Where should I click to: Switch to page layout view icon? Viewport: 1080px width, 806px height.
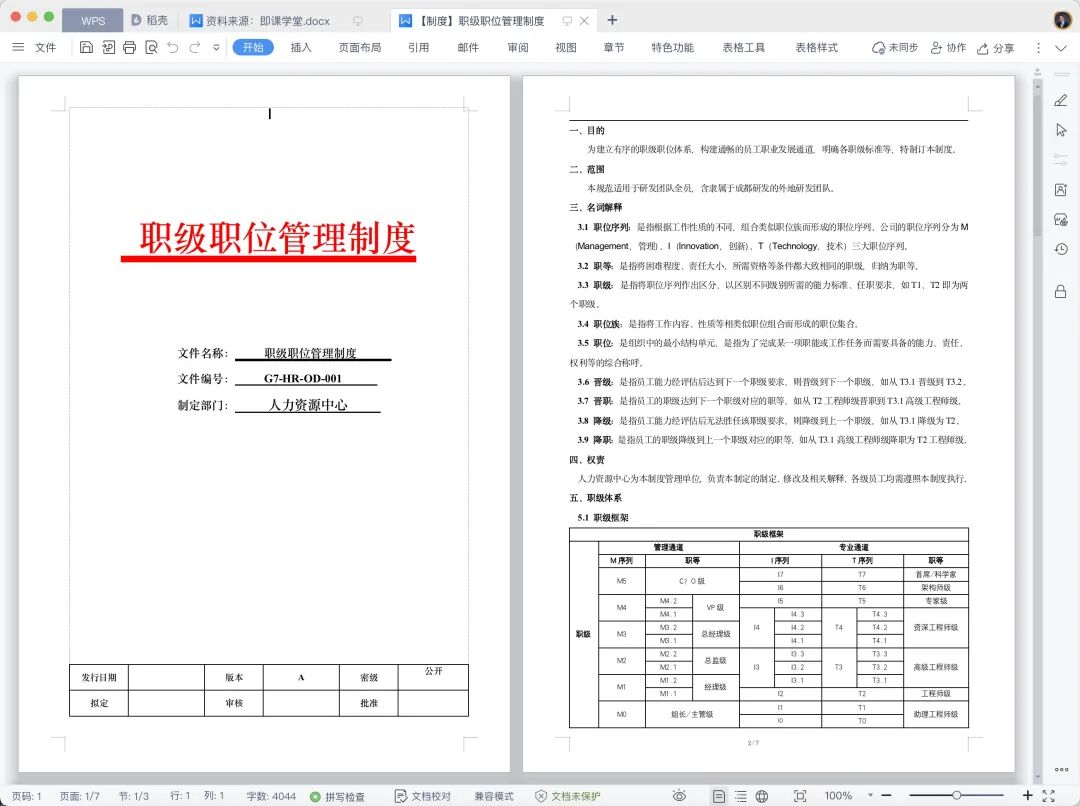click(718, 796)
